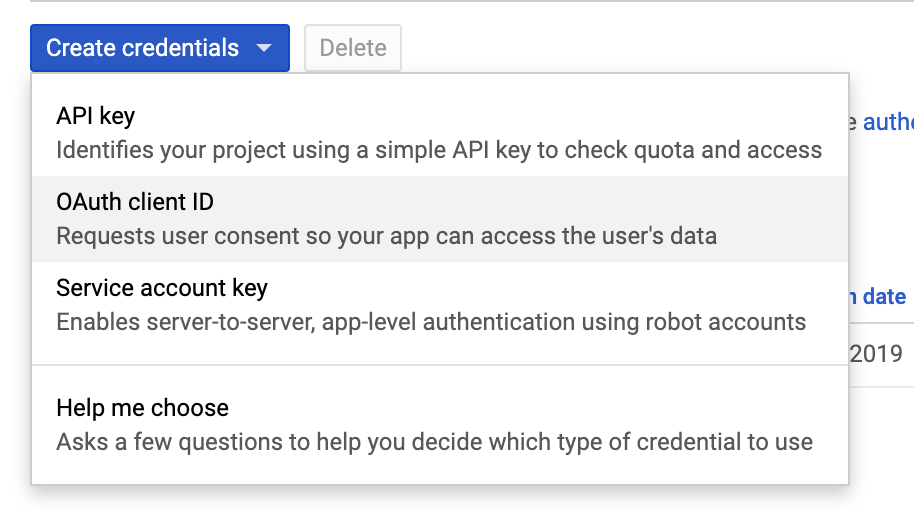The image size is (914, 526).
Task: Open the partially hidden blue 'authe' link
Action: (887, 122)
